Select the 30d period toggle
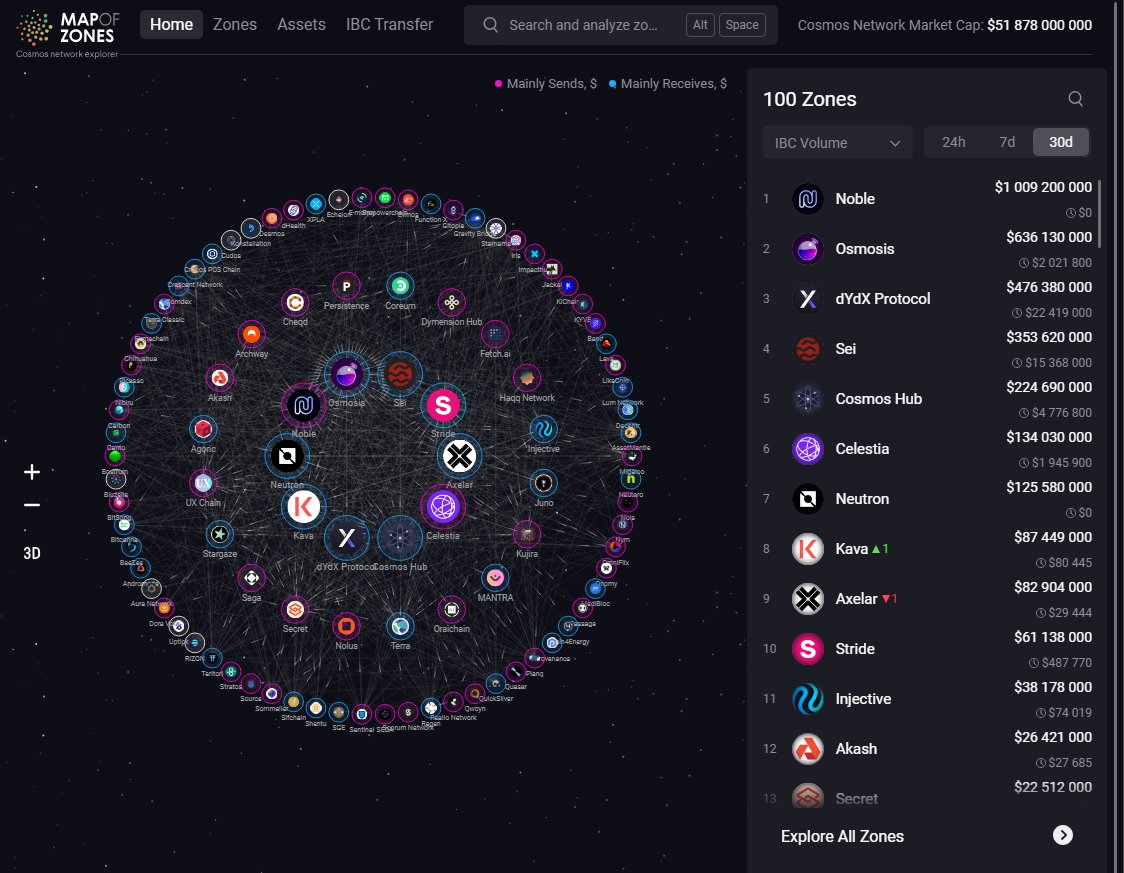The height and width of the screenshot is (873, 1124). pos(1060,142)
